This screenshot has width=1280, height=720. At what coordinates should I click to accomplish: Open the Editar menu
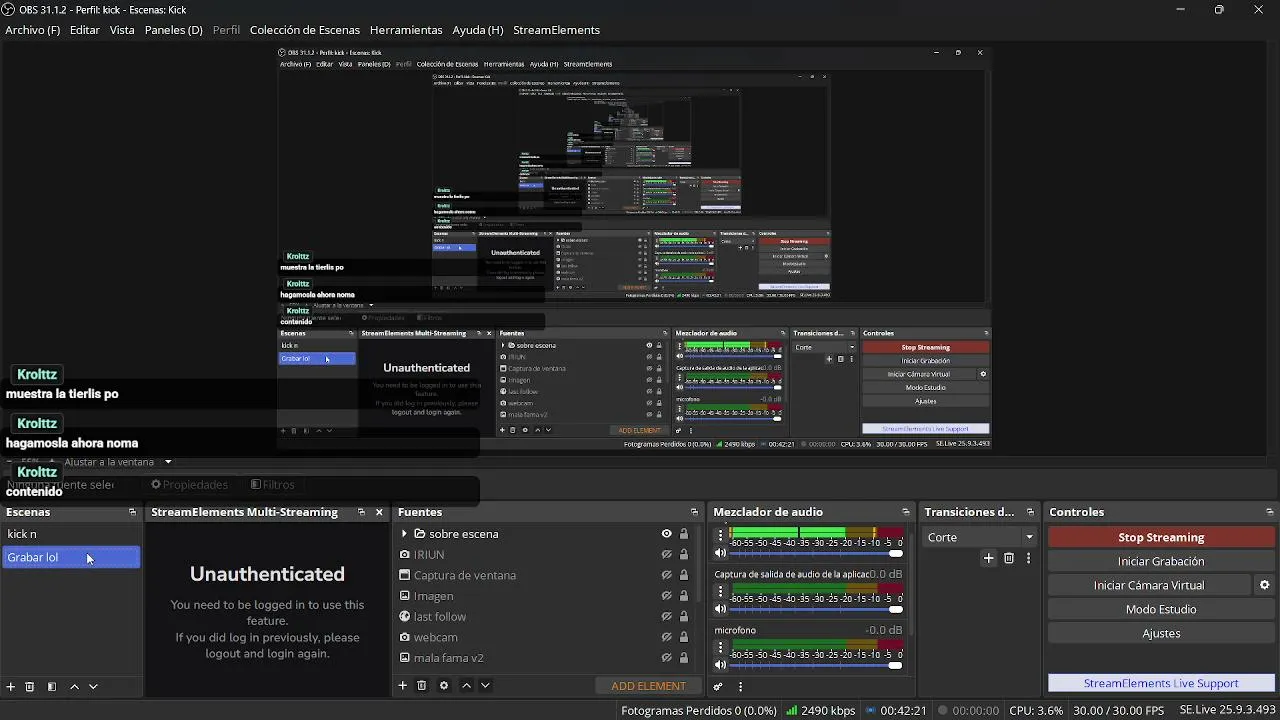pos(84,30)
